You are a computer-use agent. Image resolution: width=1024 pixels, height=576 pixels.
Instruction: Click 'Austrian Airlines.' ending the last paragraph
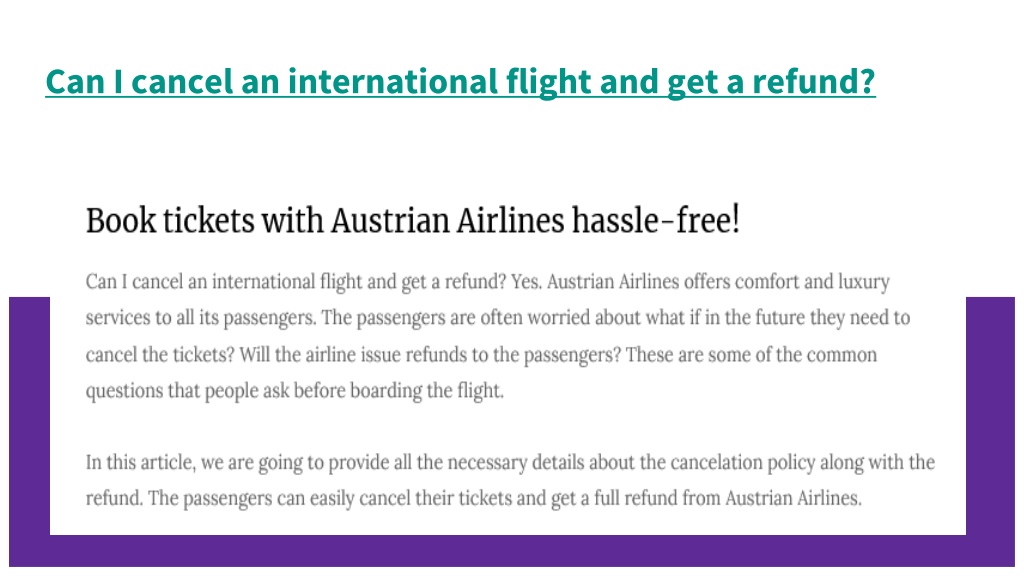[x=793, y=498]
